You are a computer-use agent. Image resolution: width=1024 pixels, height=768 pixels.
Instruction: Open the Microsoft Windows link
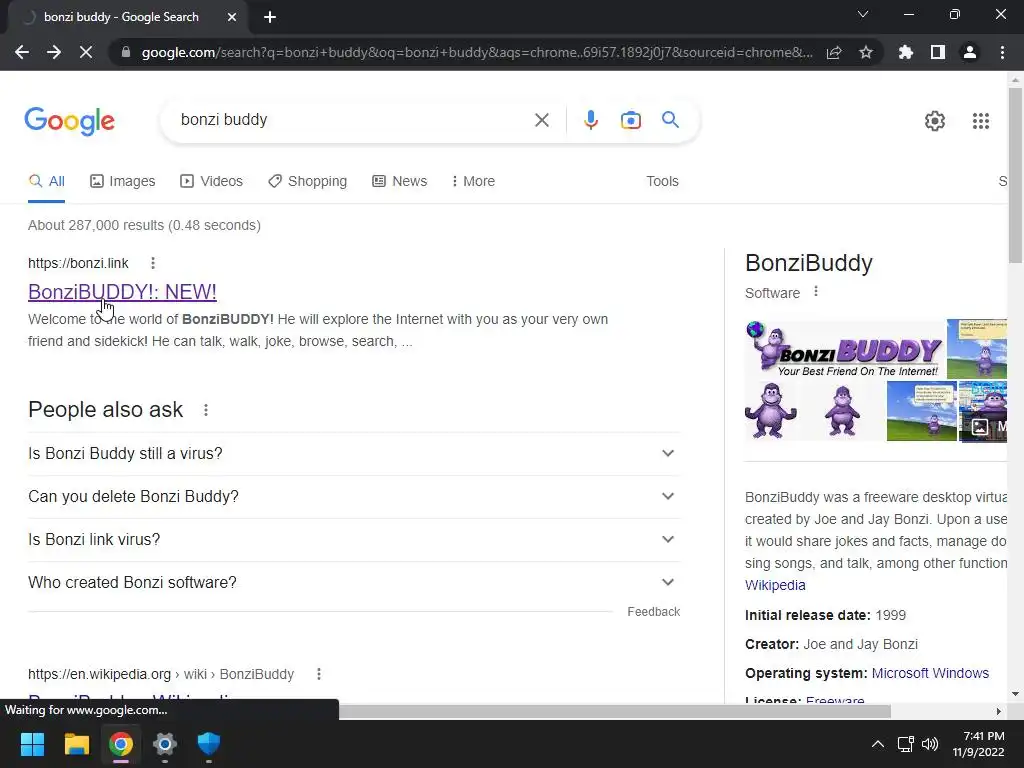[x=930, y=673]
